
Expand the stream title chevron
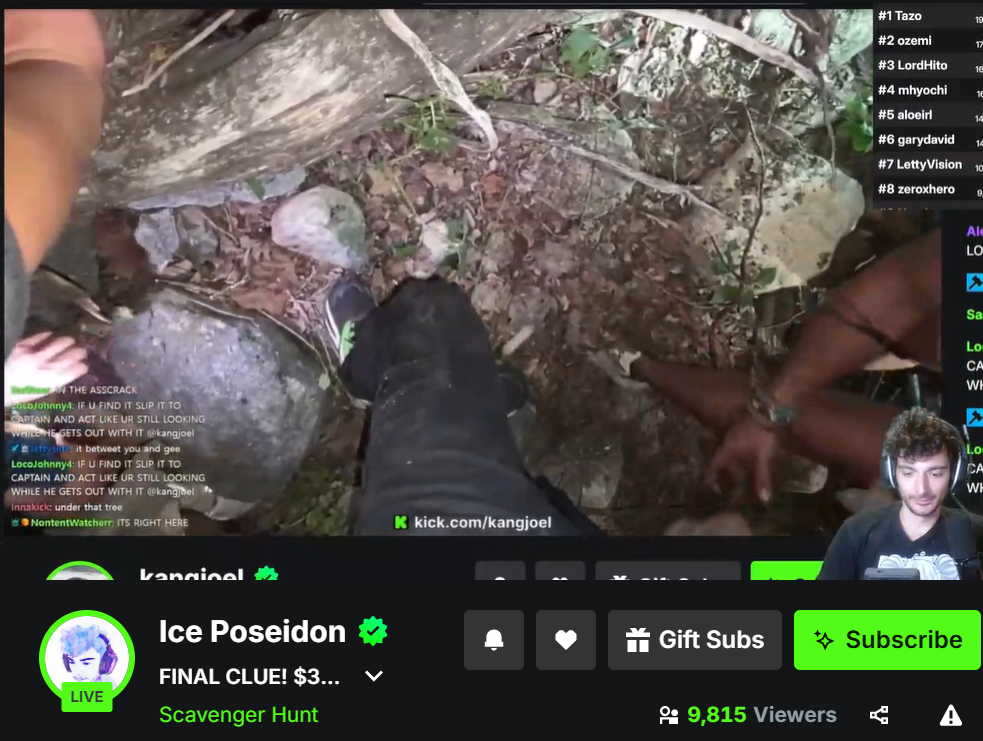click(374, 676)
